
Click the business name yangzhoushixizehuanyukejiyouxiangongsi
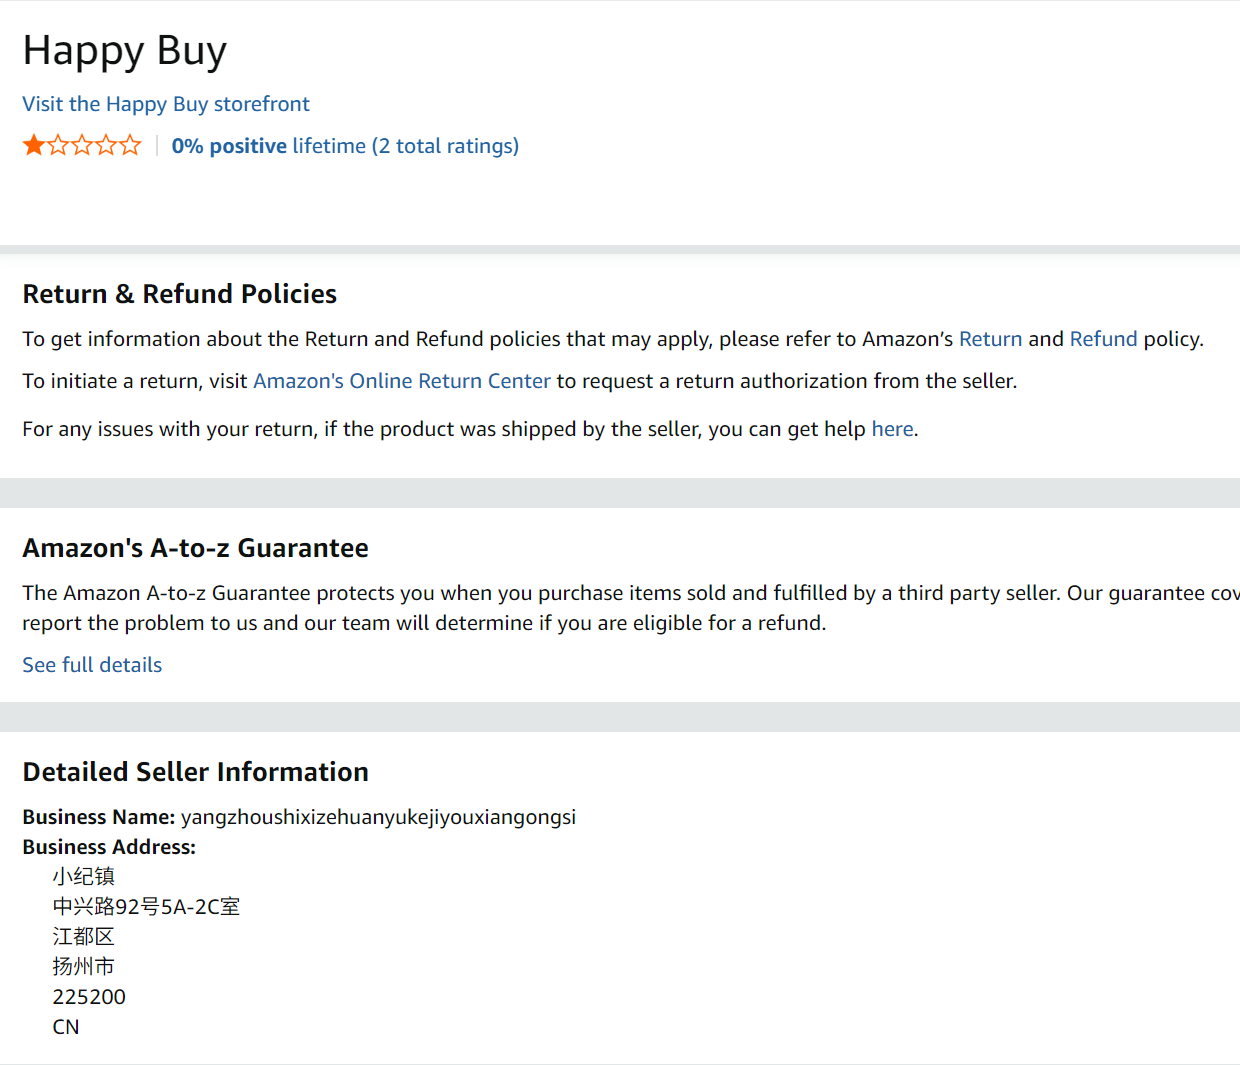(x=378, y=817)
